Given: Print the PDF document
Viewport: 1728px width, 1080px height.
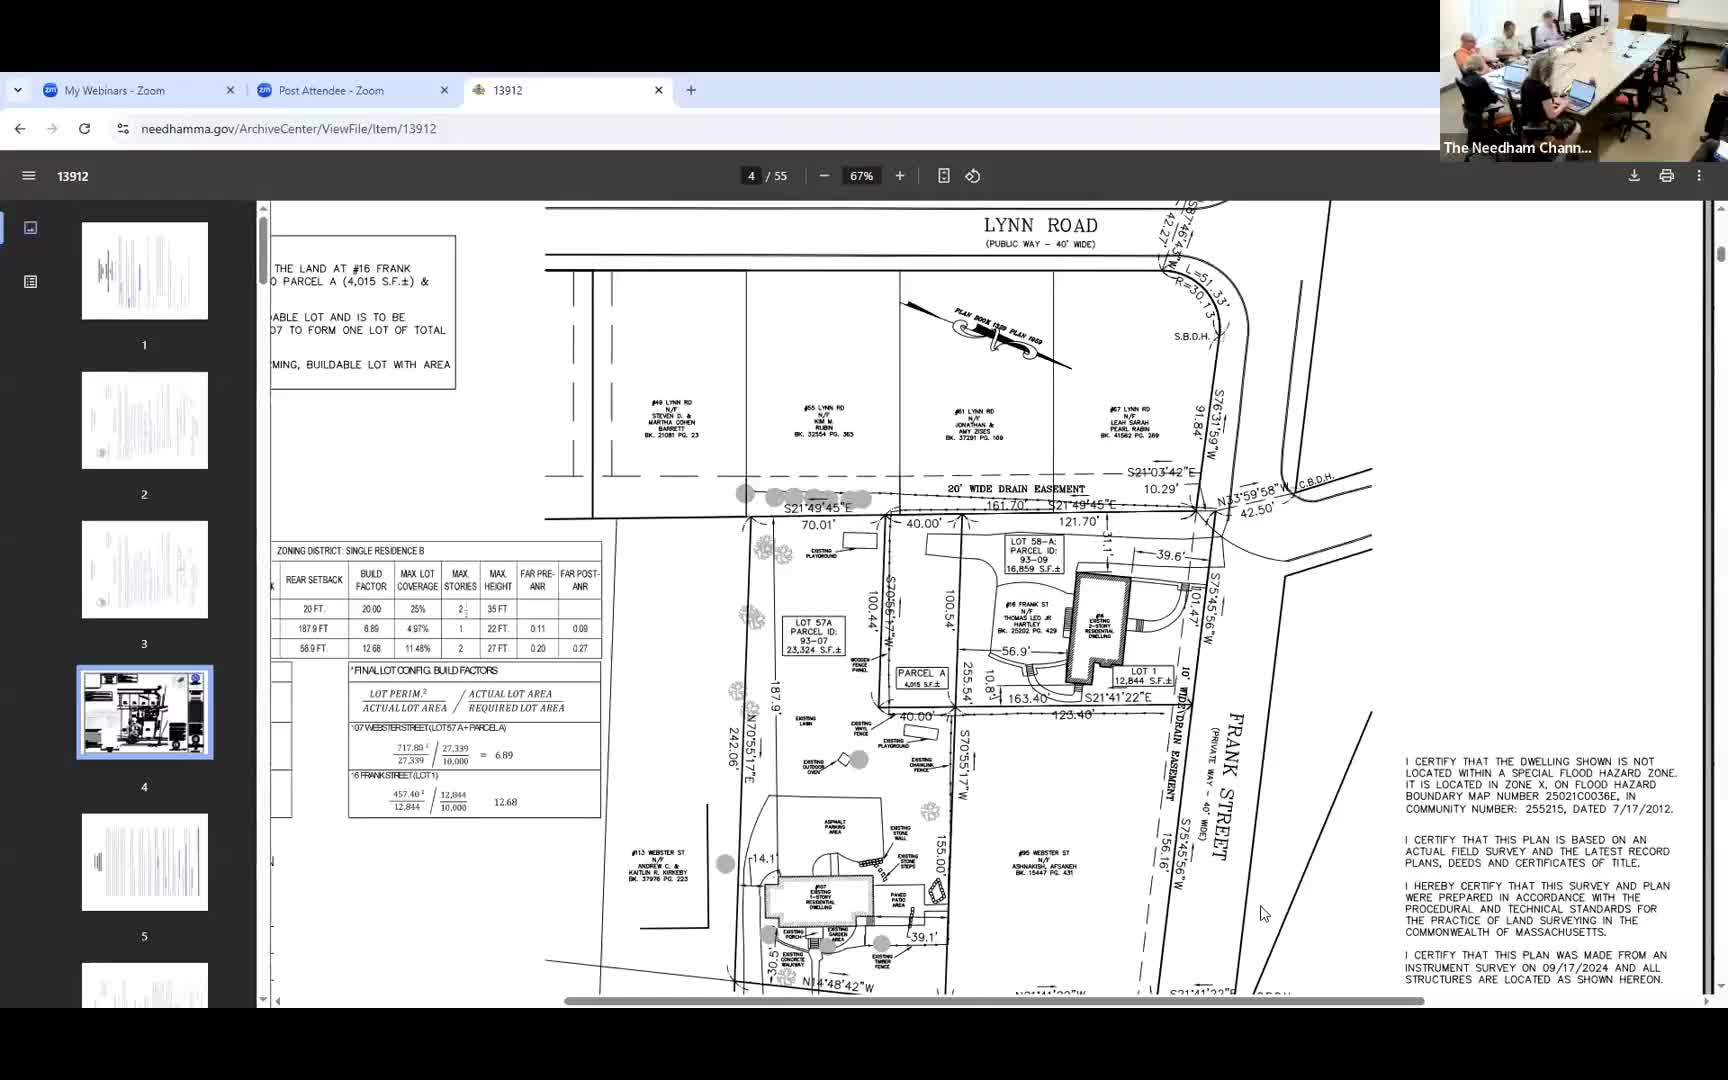Looking at the screenshot, I should (1666, 176).
